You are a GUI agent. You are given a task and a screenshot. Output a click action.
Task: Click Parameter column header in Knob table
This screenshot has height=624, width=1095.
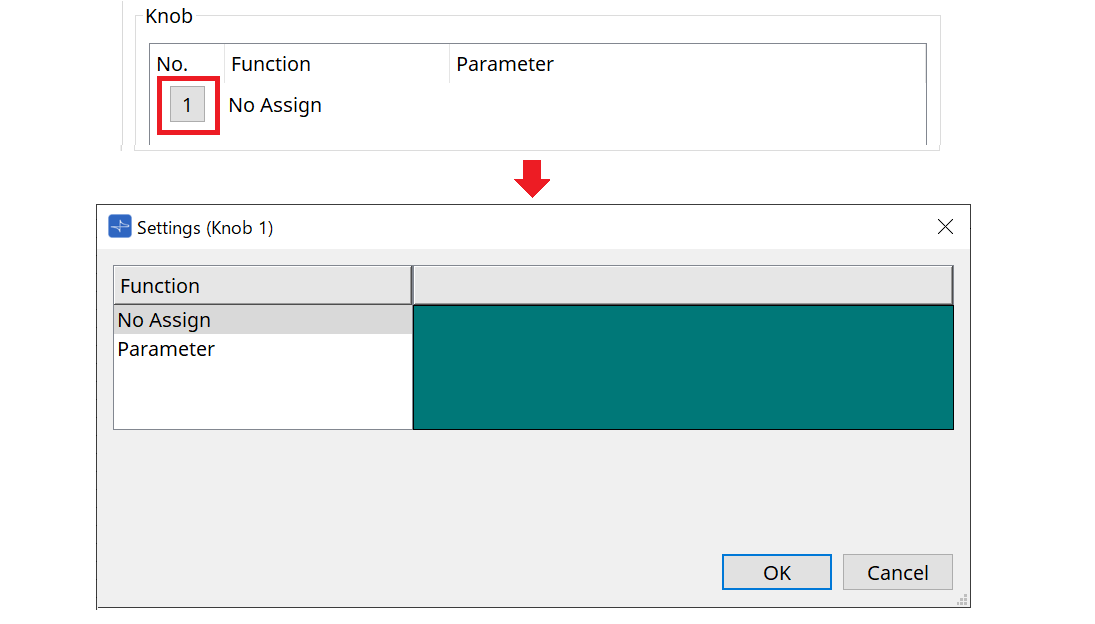click(x=505, y=64)
